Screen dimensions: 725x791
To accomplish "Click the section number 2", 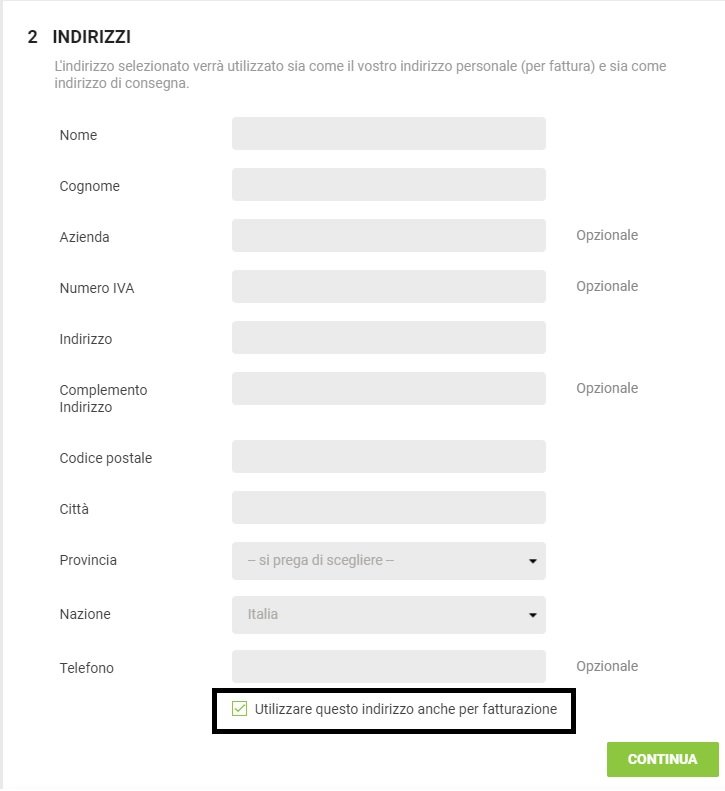I will click(x=32, y=37).
